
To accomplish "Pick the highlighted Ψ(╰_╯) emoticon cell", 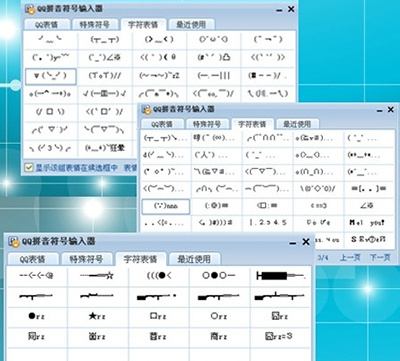I will (51, 76).
